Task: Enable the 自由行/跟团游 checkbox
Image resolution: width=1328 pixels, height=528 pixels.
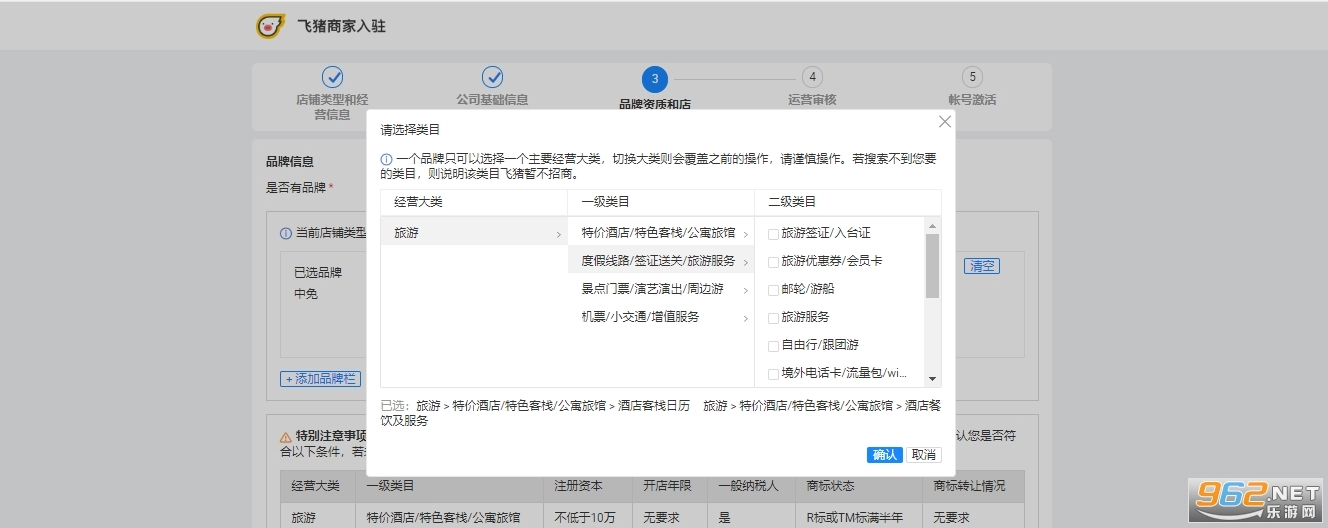Action: [773, 345]
